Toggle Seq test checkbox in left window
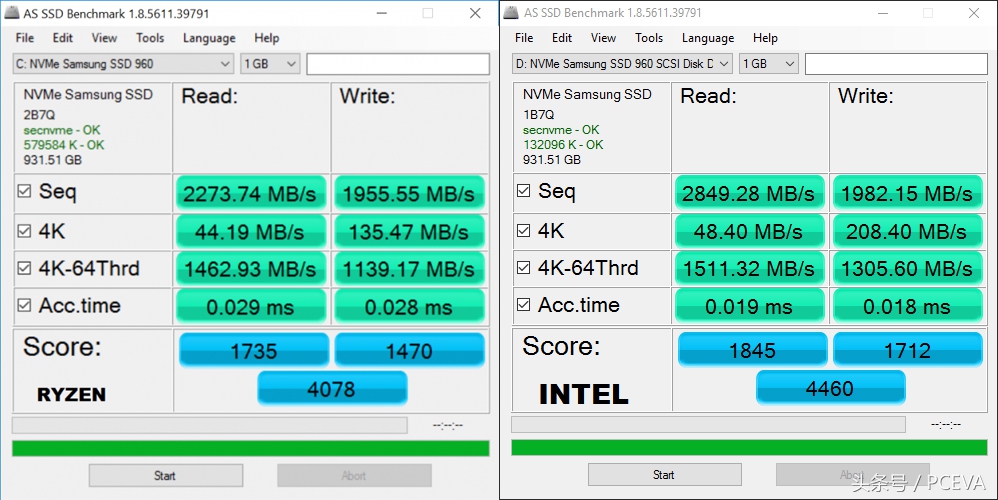Viewport: 998px width, 500px height. pyautogui.click(x=24, y=191)
